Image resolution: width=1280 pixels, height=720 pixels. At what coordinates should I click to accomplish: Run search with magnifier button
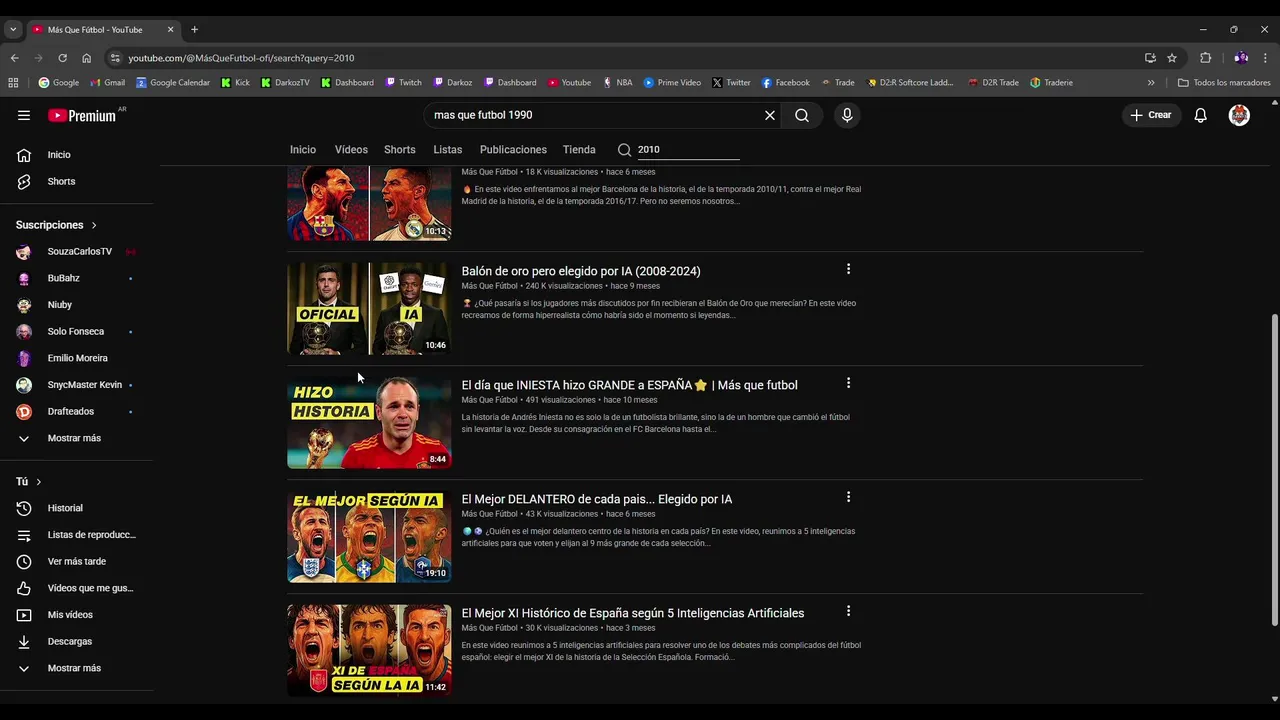coord(802,115)
